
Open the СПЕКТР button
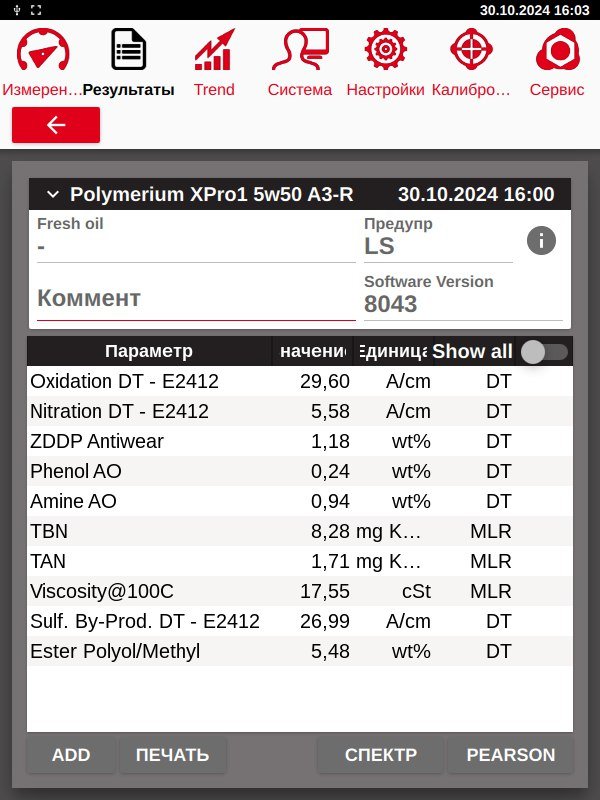[x=381, y=755]
